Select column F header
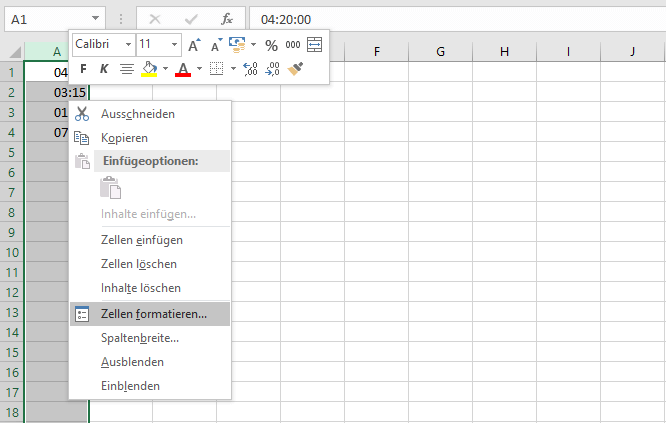The width and height of the screenshot is (666, 423). click(376, 52)
